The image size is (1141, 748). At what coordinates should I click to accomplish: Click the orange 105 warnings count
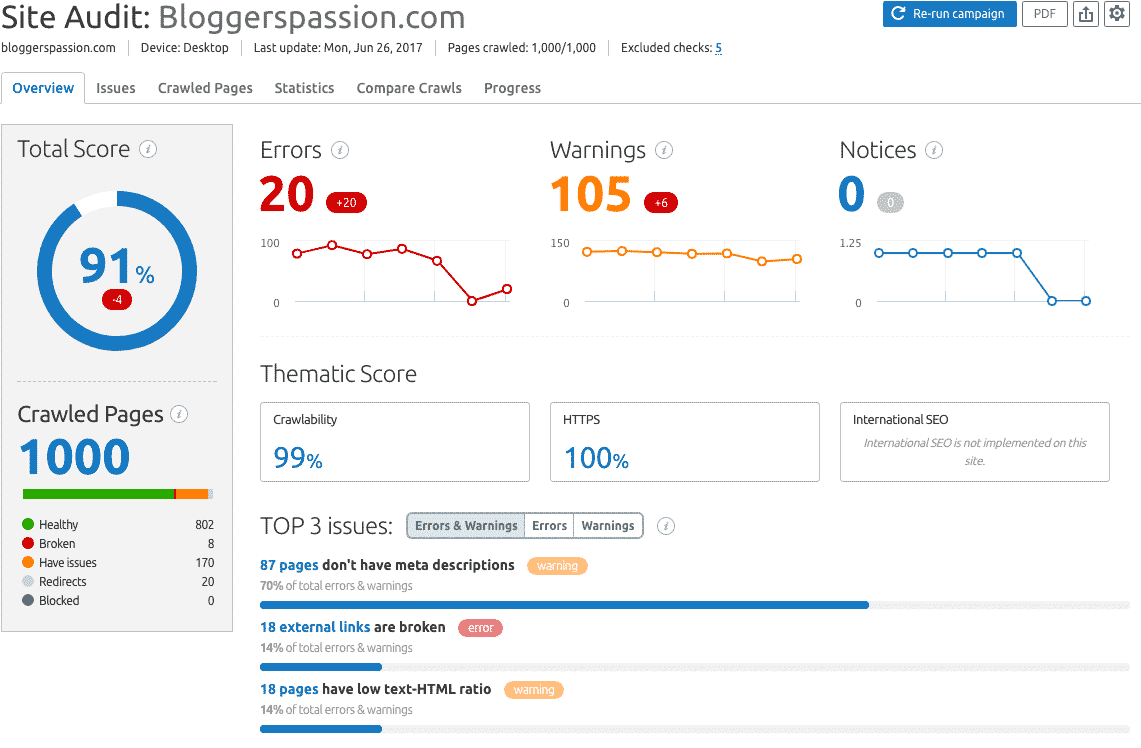[x=590, y=194]
